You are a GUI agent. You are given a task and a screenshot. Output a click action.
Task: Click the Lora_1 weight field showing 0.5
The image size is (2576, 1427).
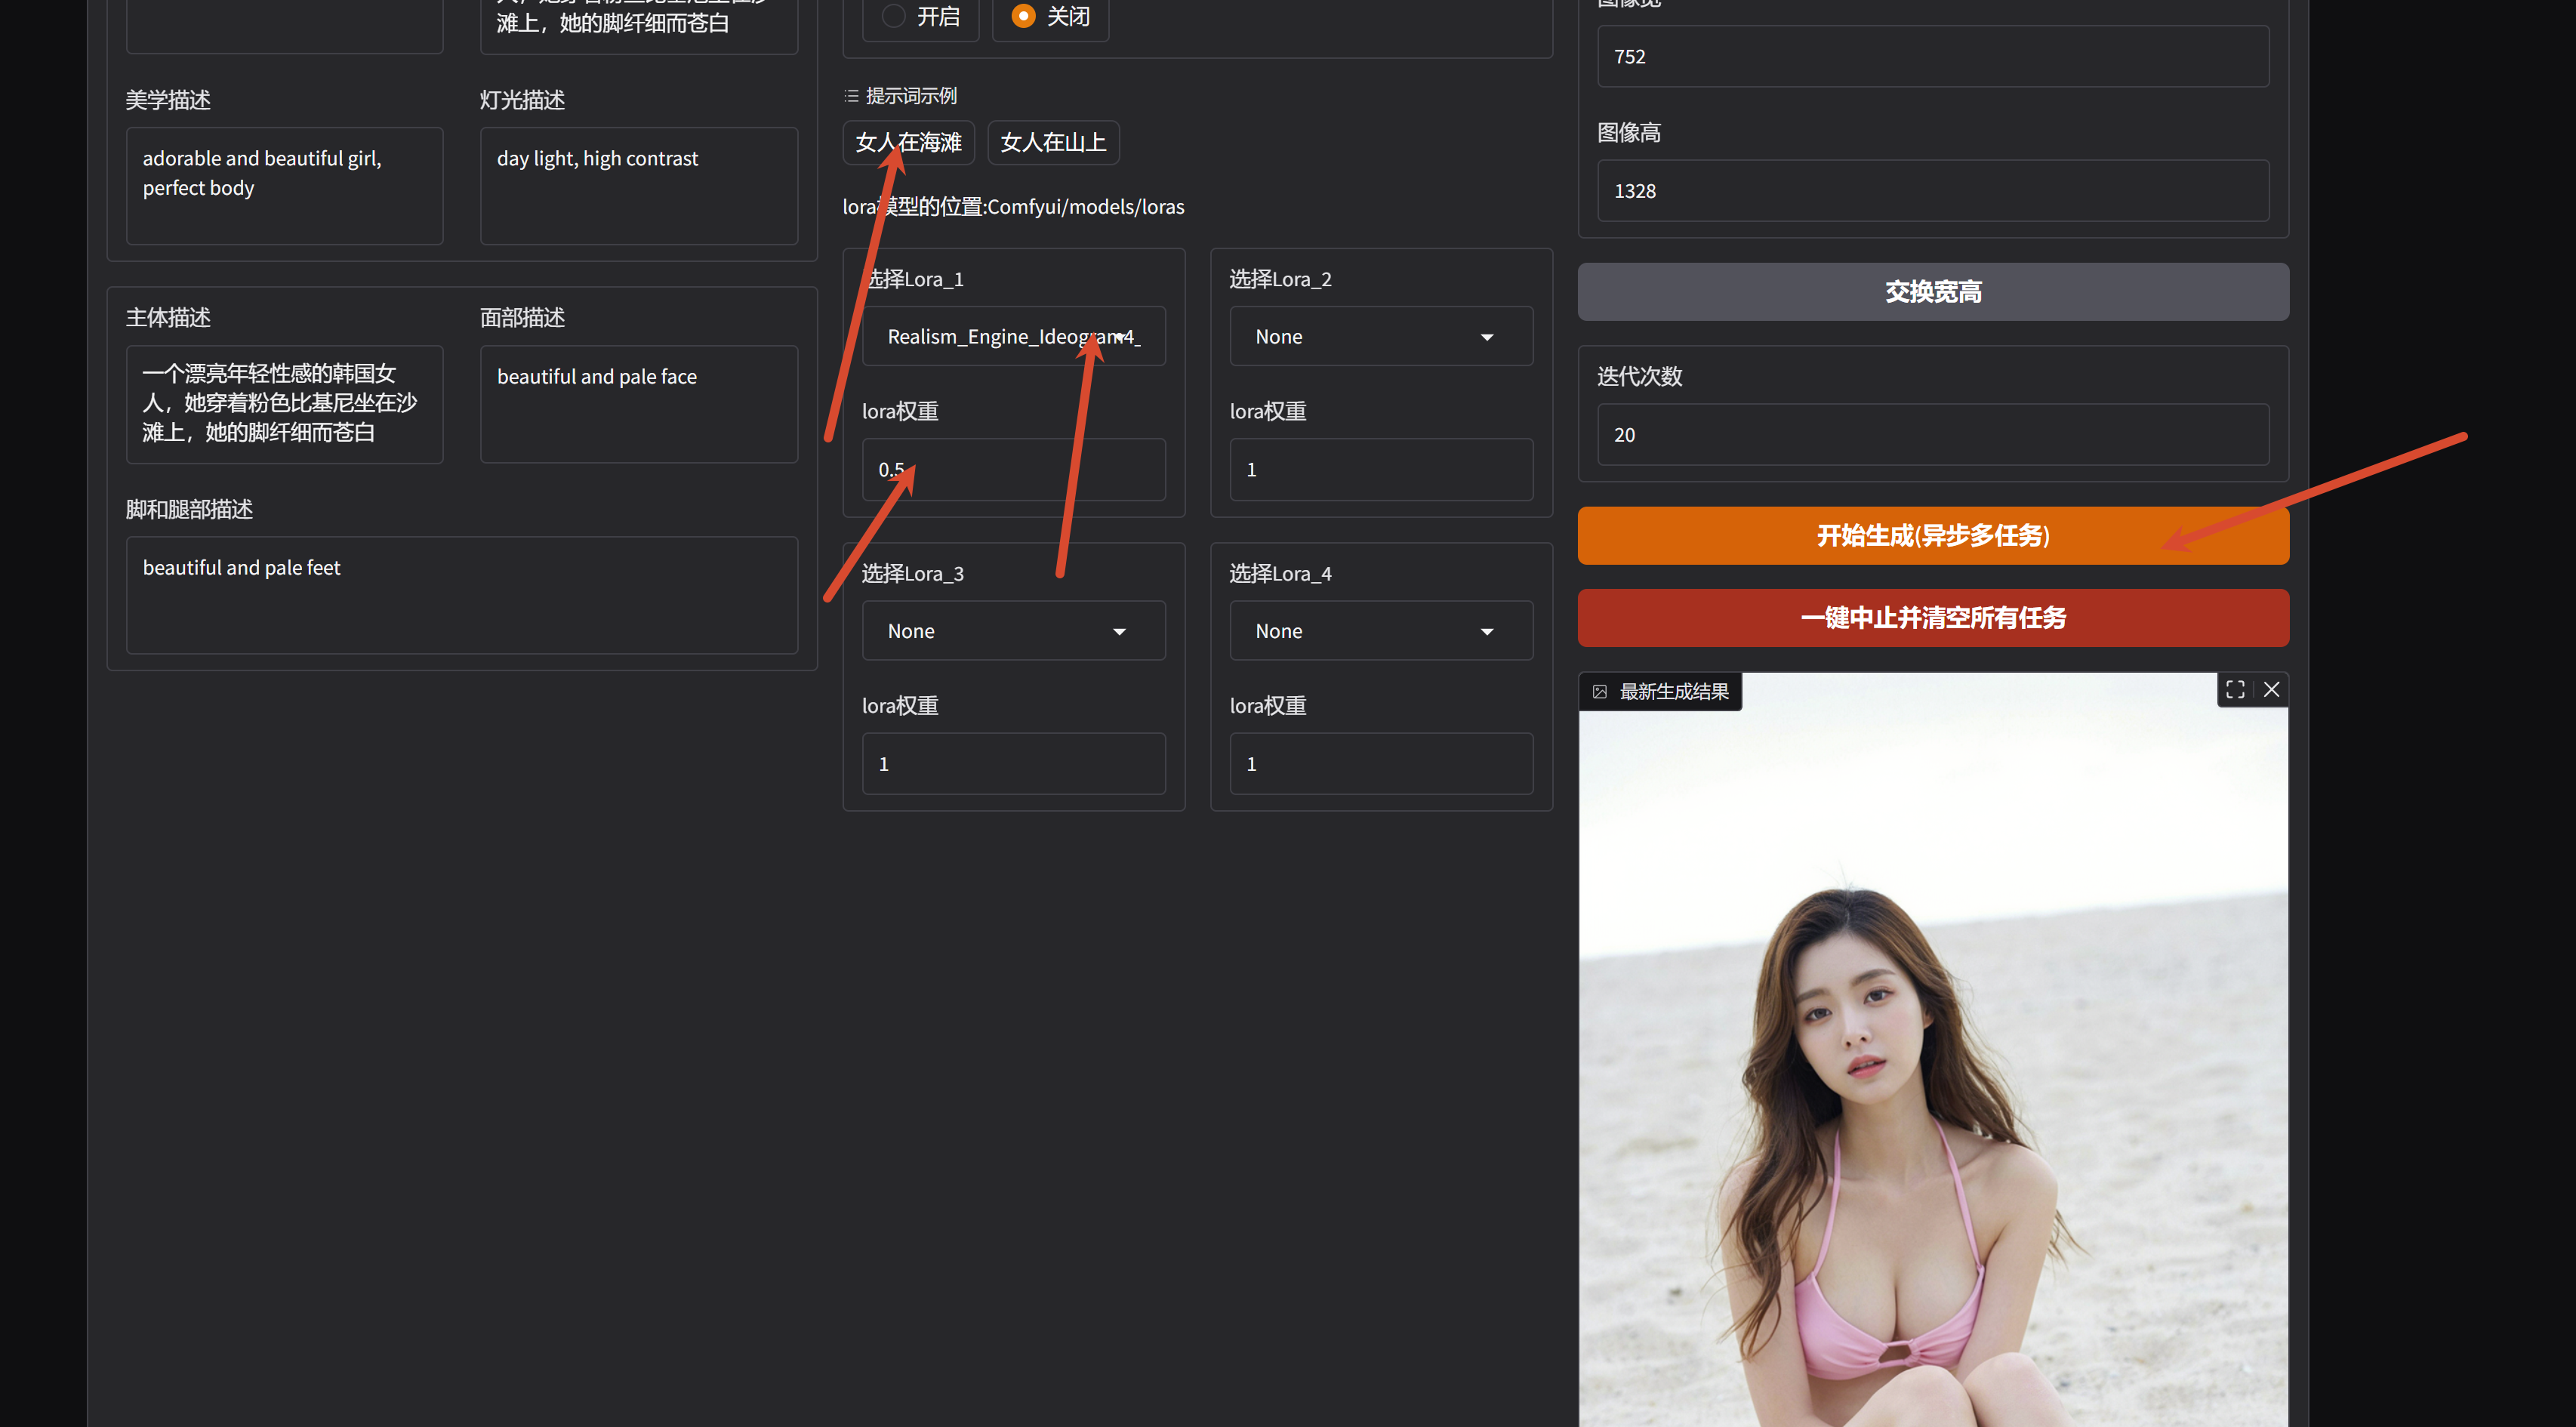[1013, 470]
